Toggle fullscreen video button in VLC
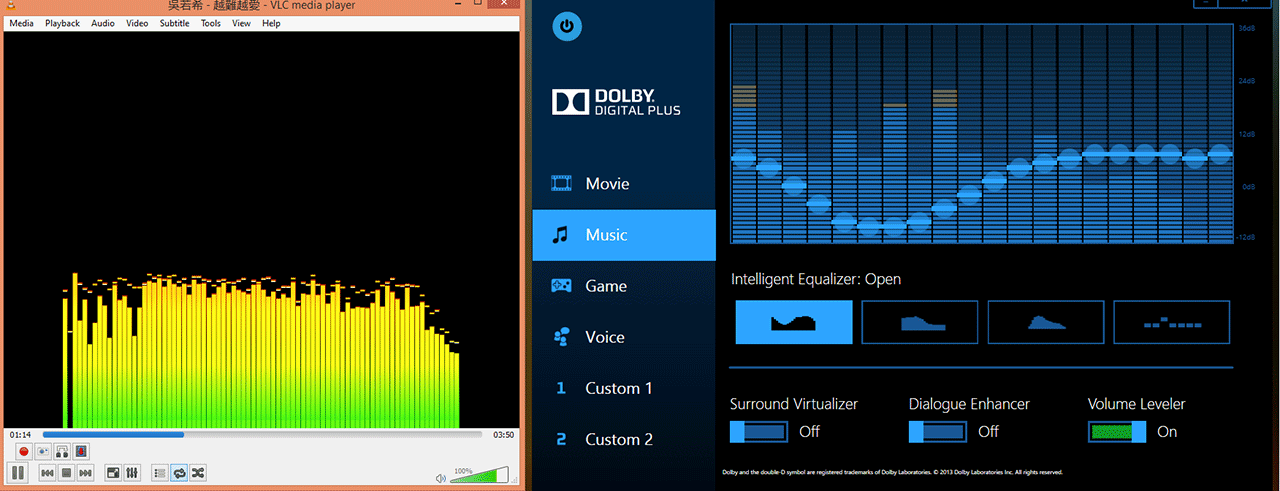The width and height of the screenshot is (1280, 491). [x=113, y=472]
